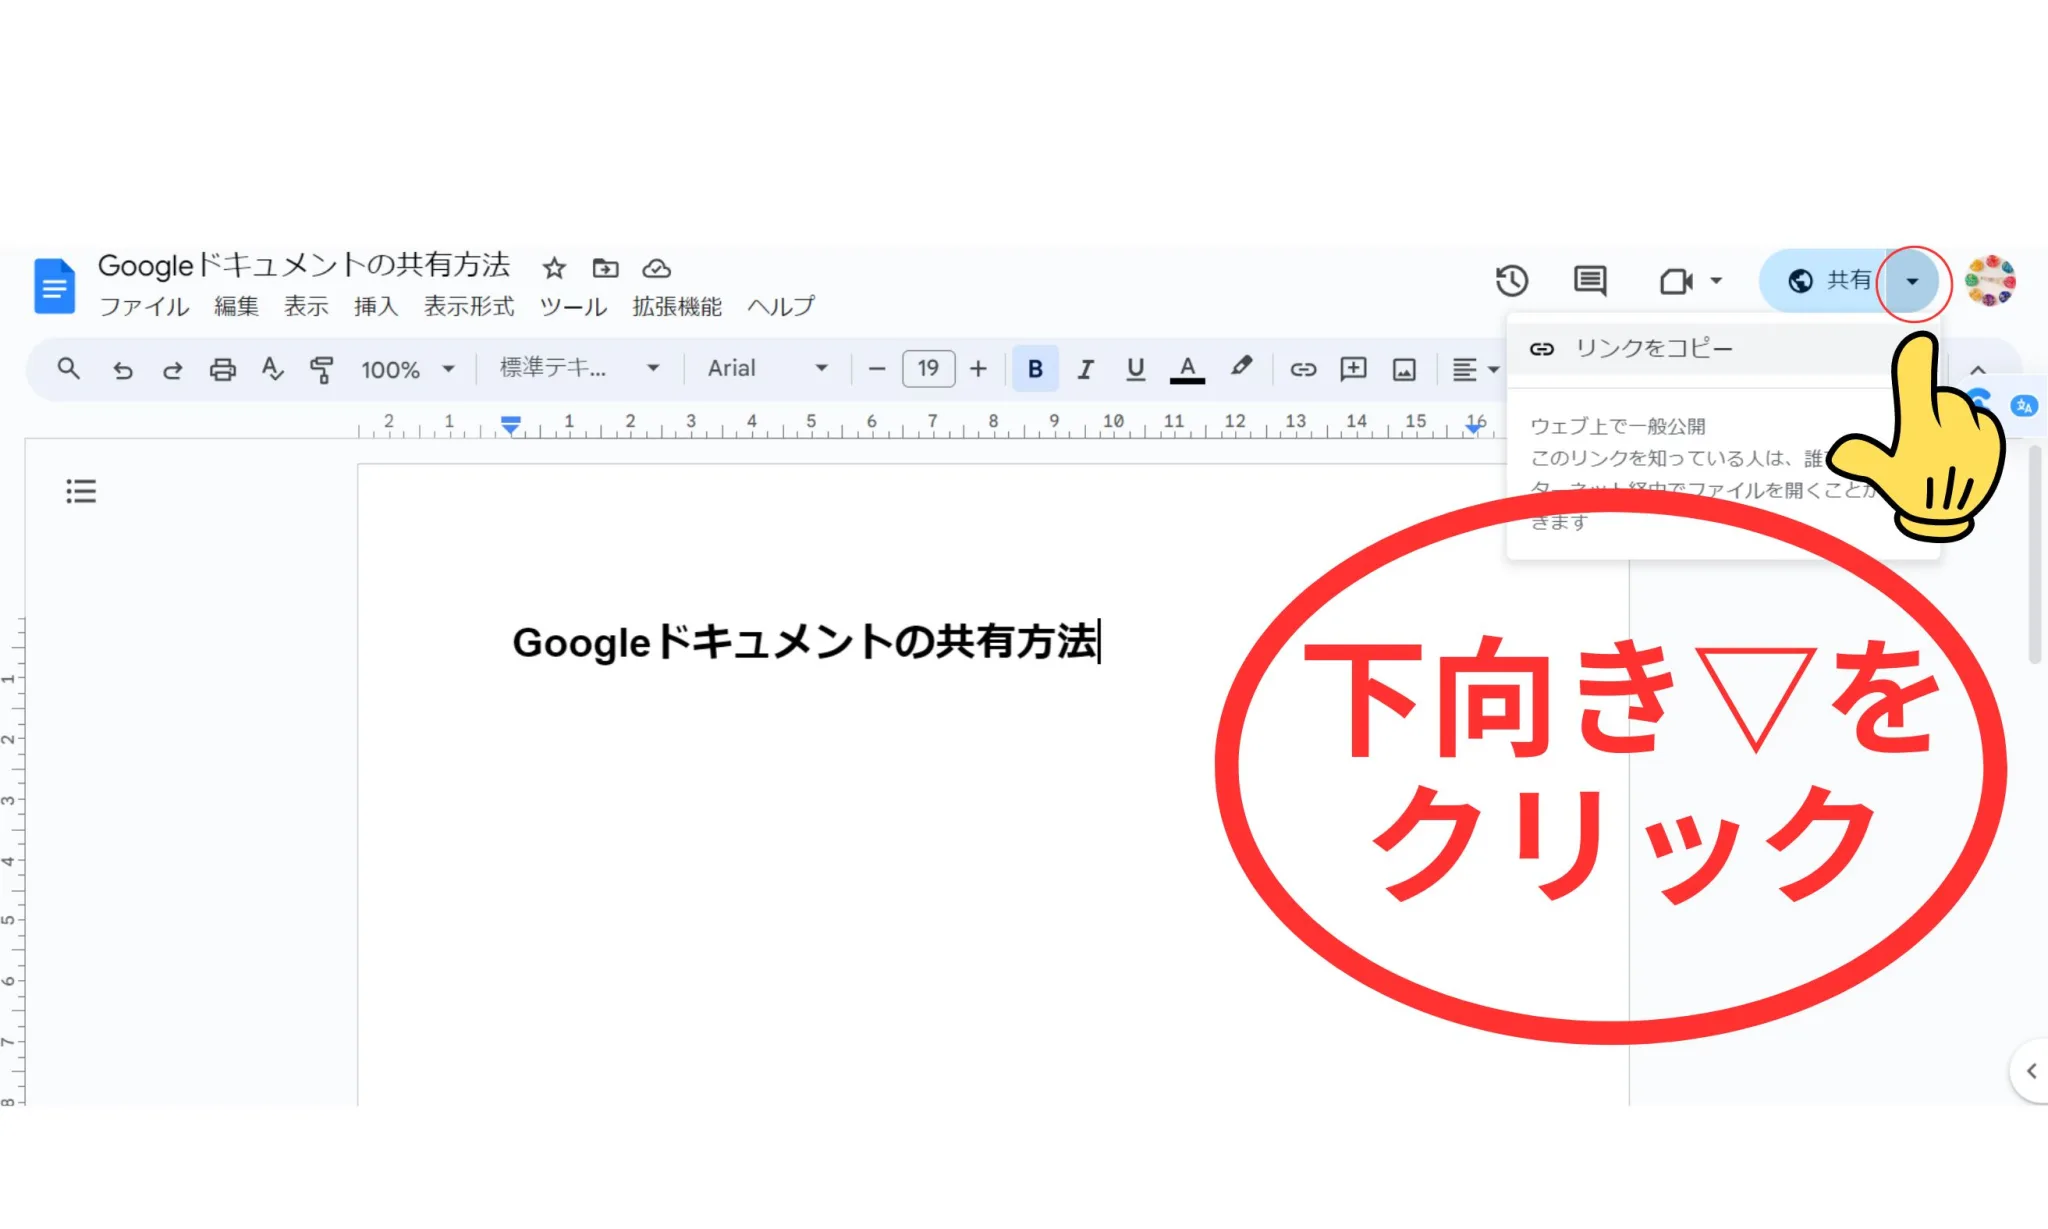Insert an image from toolbar

(x=1404, y=370)
